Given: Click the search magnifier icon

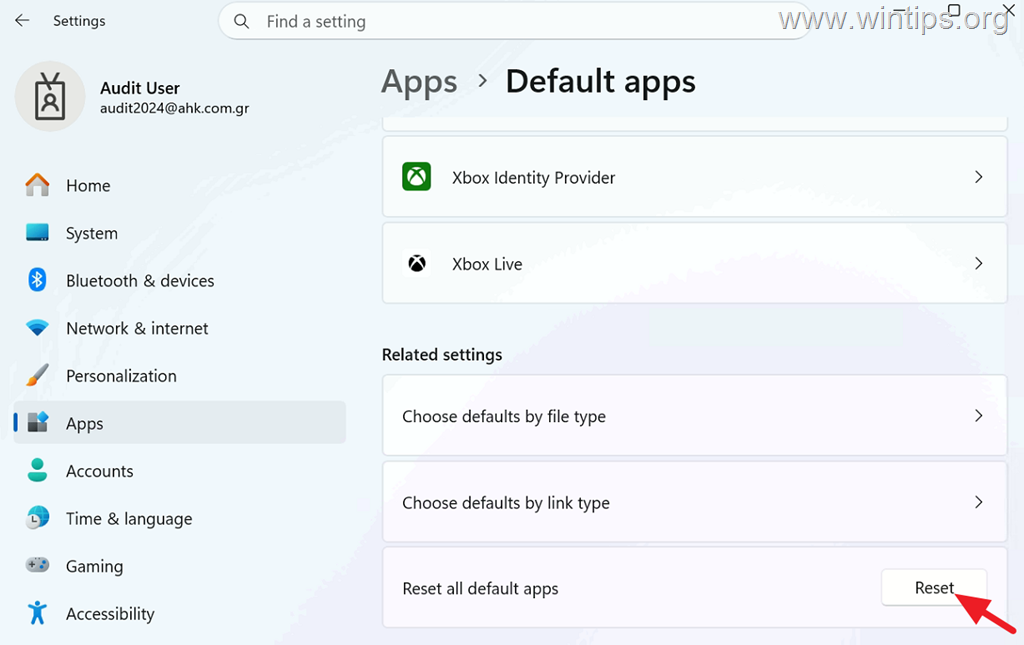Looking at the screenshot, I should pyautogui.click(x=242, y=22).
